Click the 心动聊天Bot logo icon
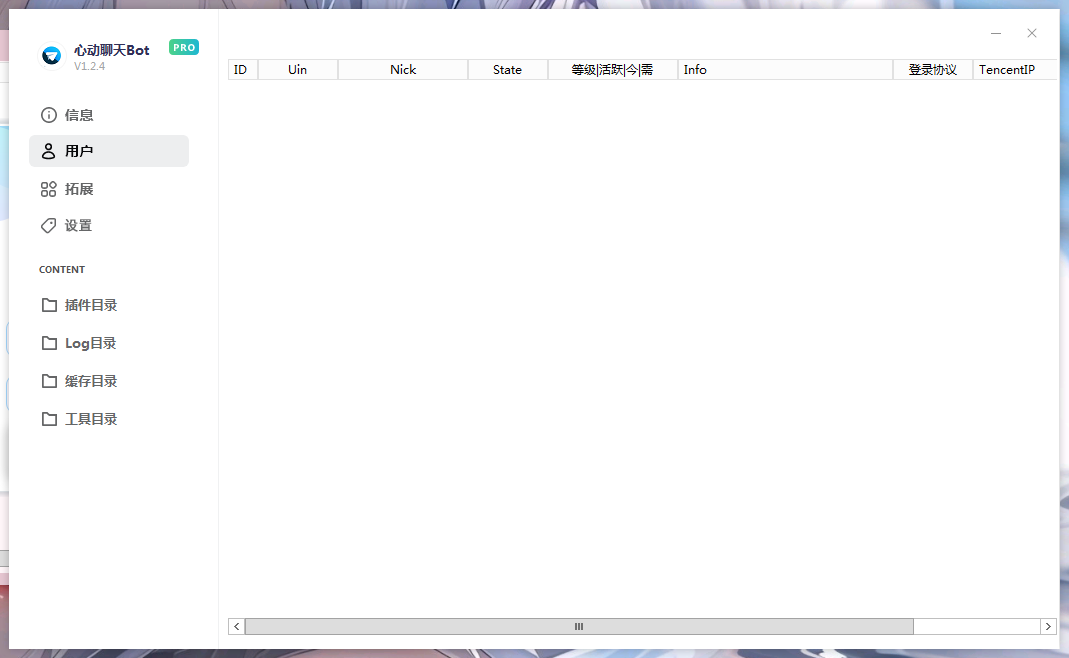Screen dimensions: 1069x658 pos(52,56)
